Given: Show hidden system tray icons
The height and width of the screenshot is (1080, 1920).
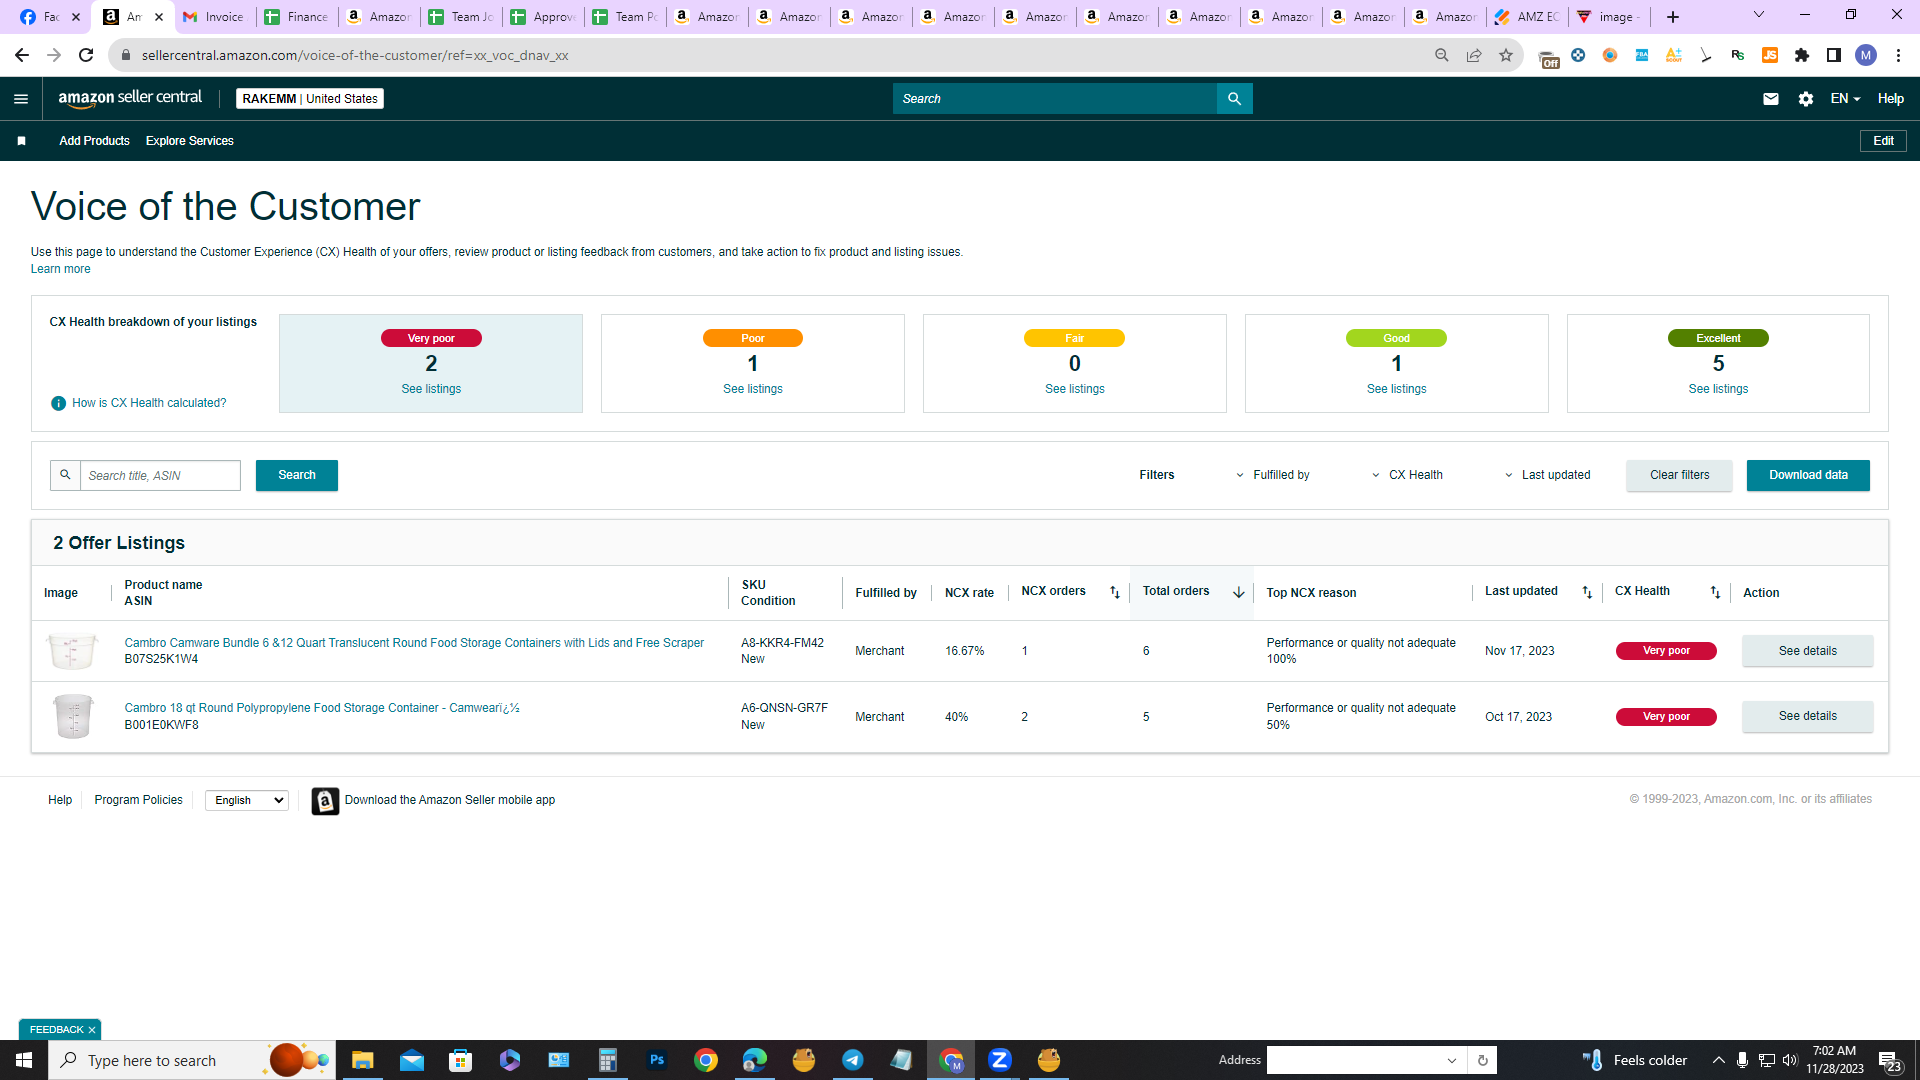Looking at the screenshot, I should click(x=1718, y=1060).
